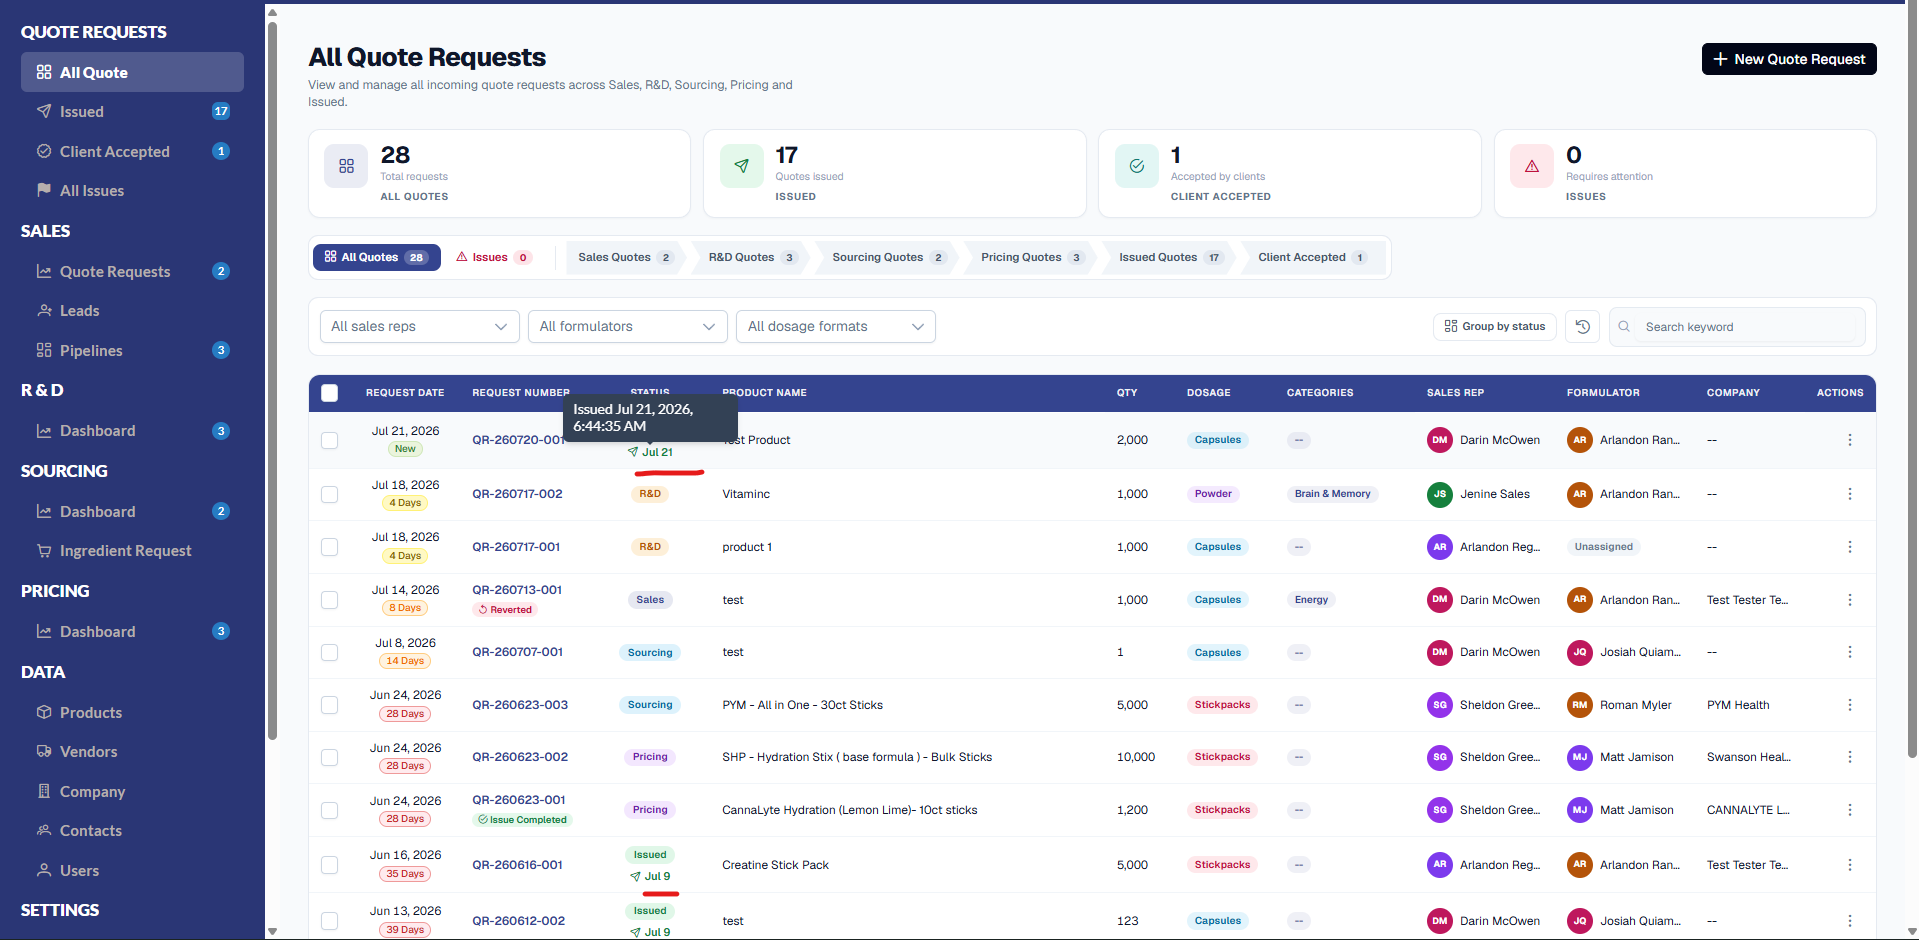Check the box for QR-260623-003 row
Image resolution: width=1919 pixels, height=940 pixels.
tap(329, 705)
